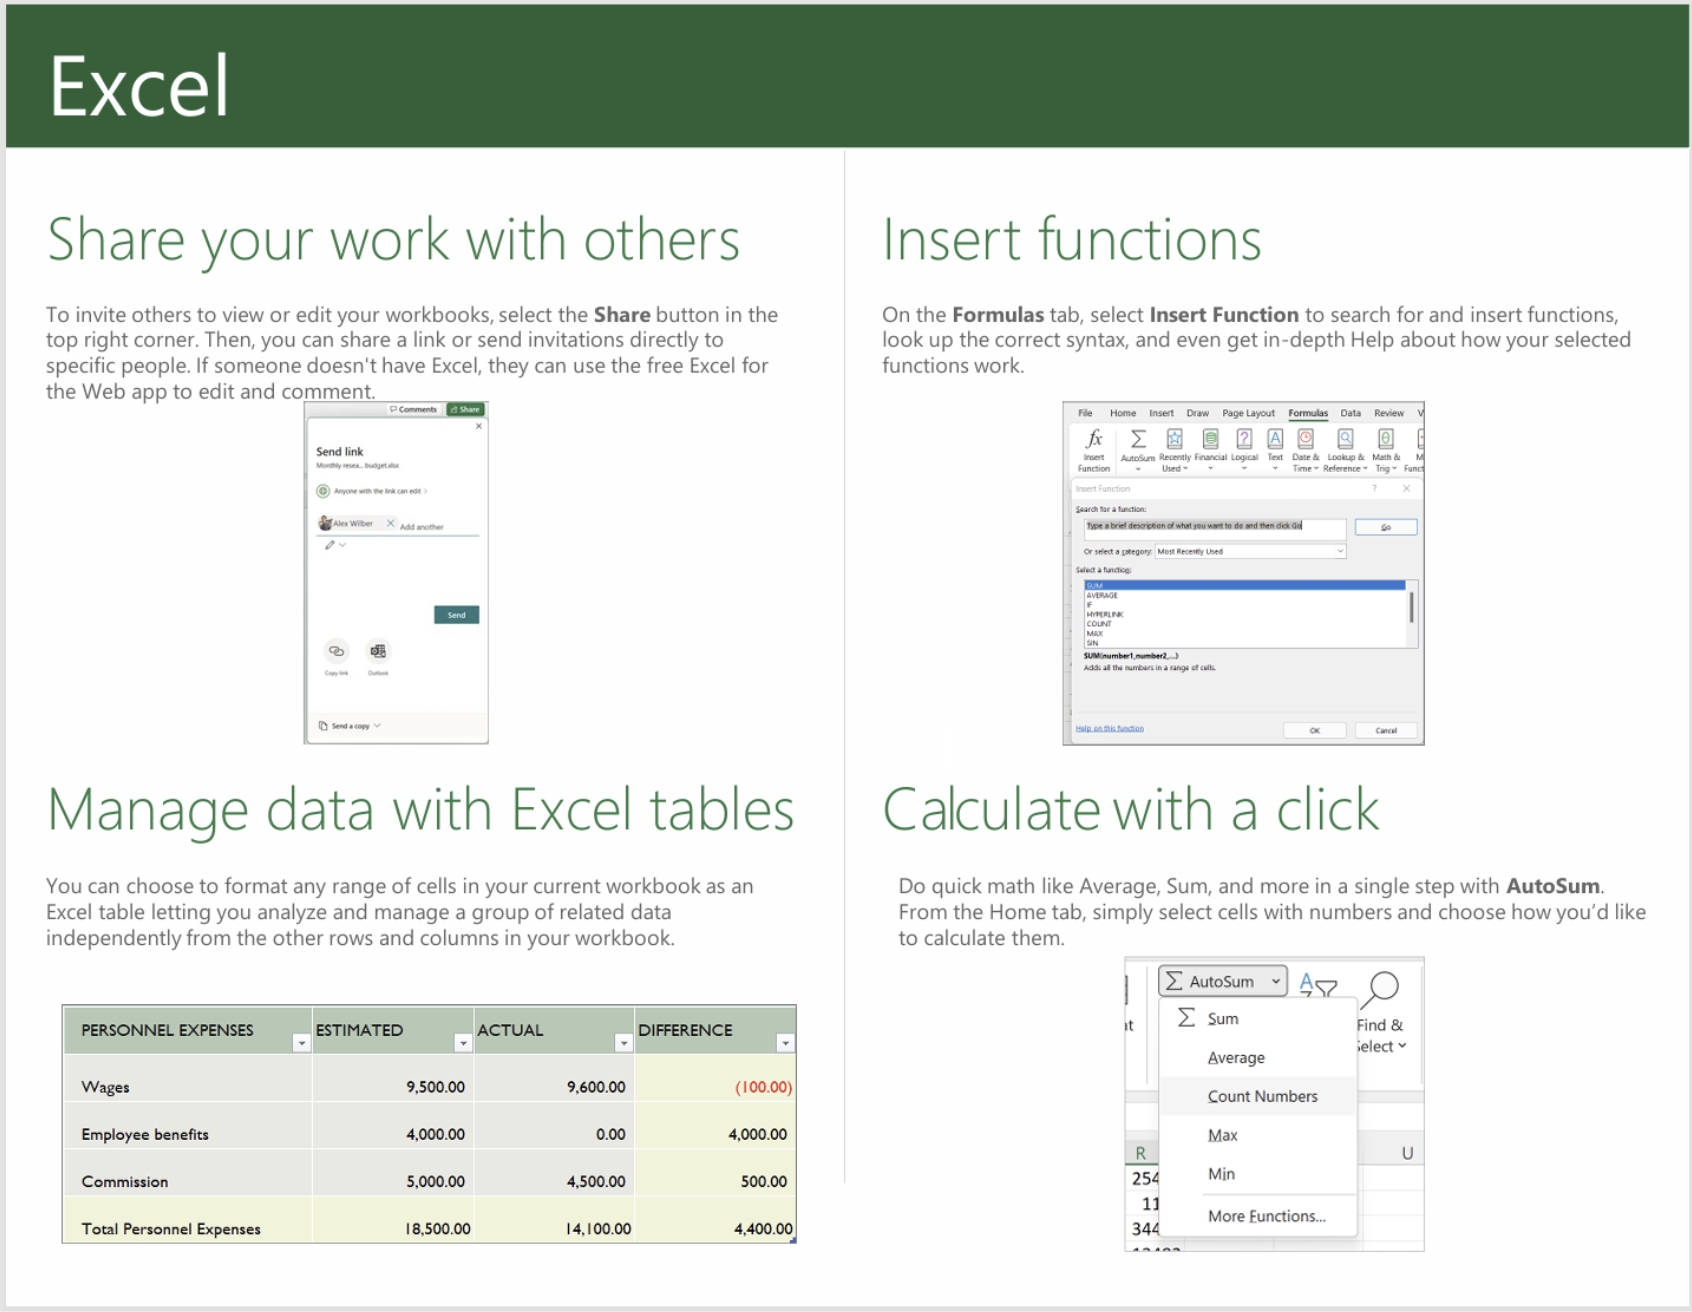Click the Search for a function field
This screenshot has height=1312, width=1692.
coord(1214,527)
